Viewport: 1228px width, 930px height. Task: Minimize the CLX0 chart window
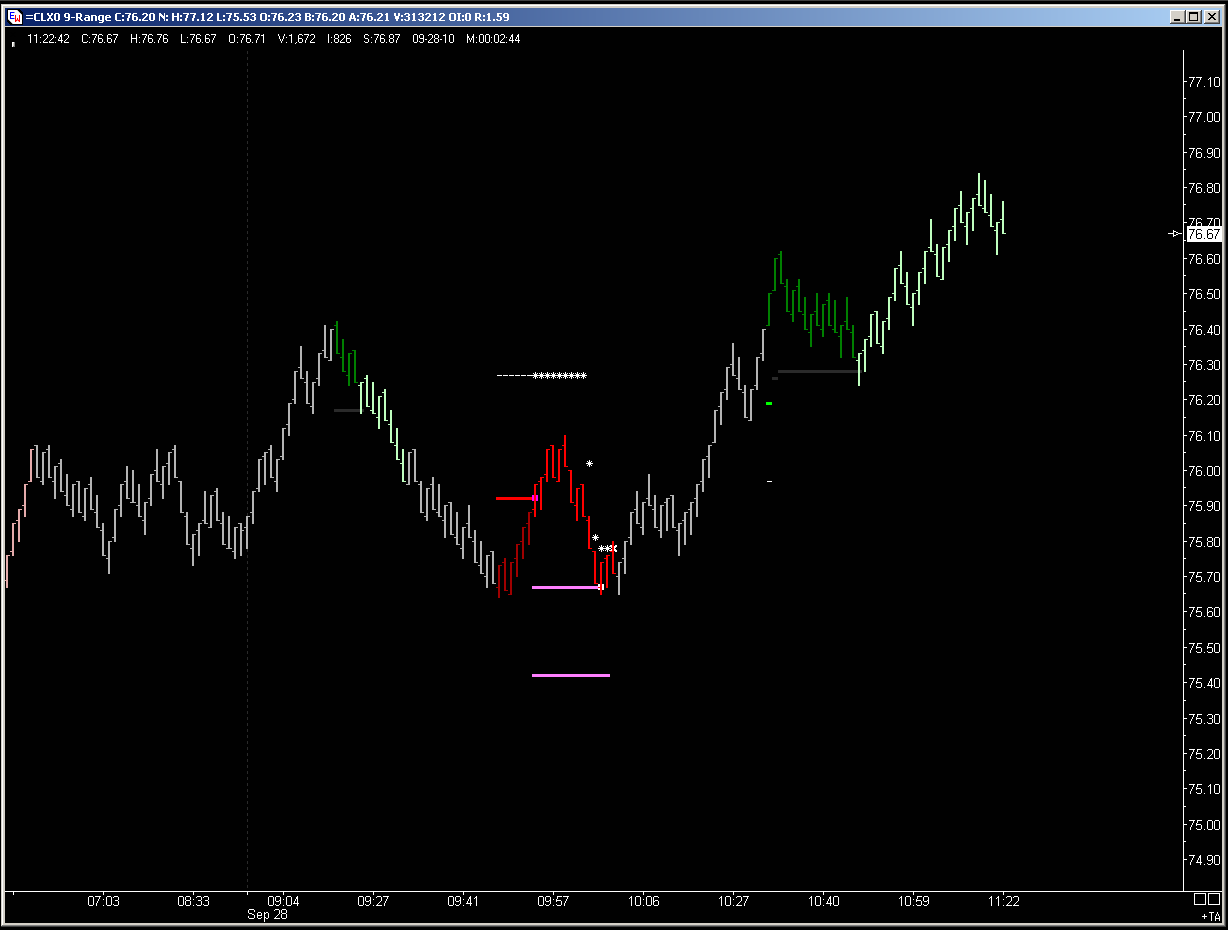(x=1177, y=17)
